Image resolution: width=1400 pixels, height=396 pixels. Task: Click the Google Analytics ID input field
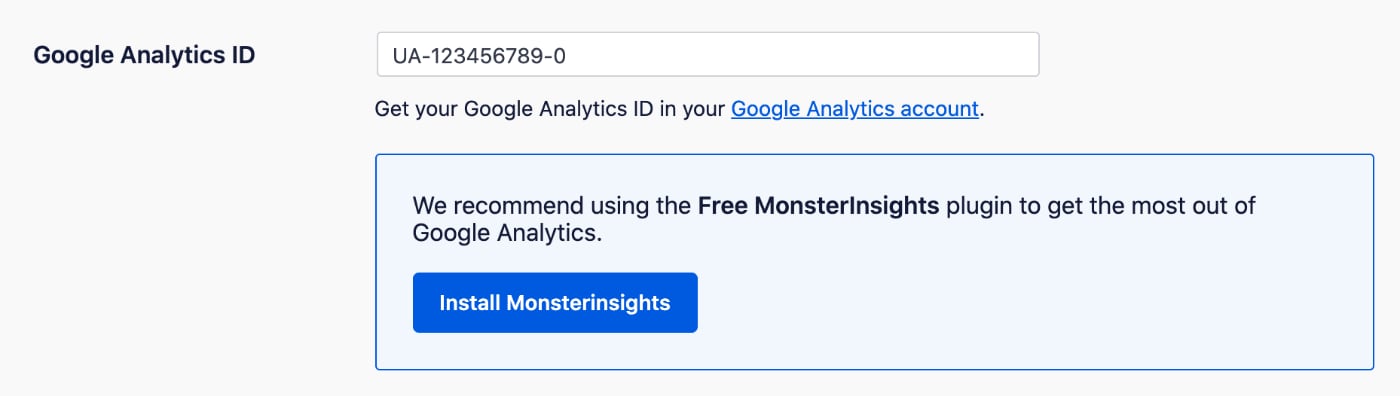tap(707, 54)
